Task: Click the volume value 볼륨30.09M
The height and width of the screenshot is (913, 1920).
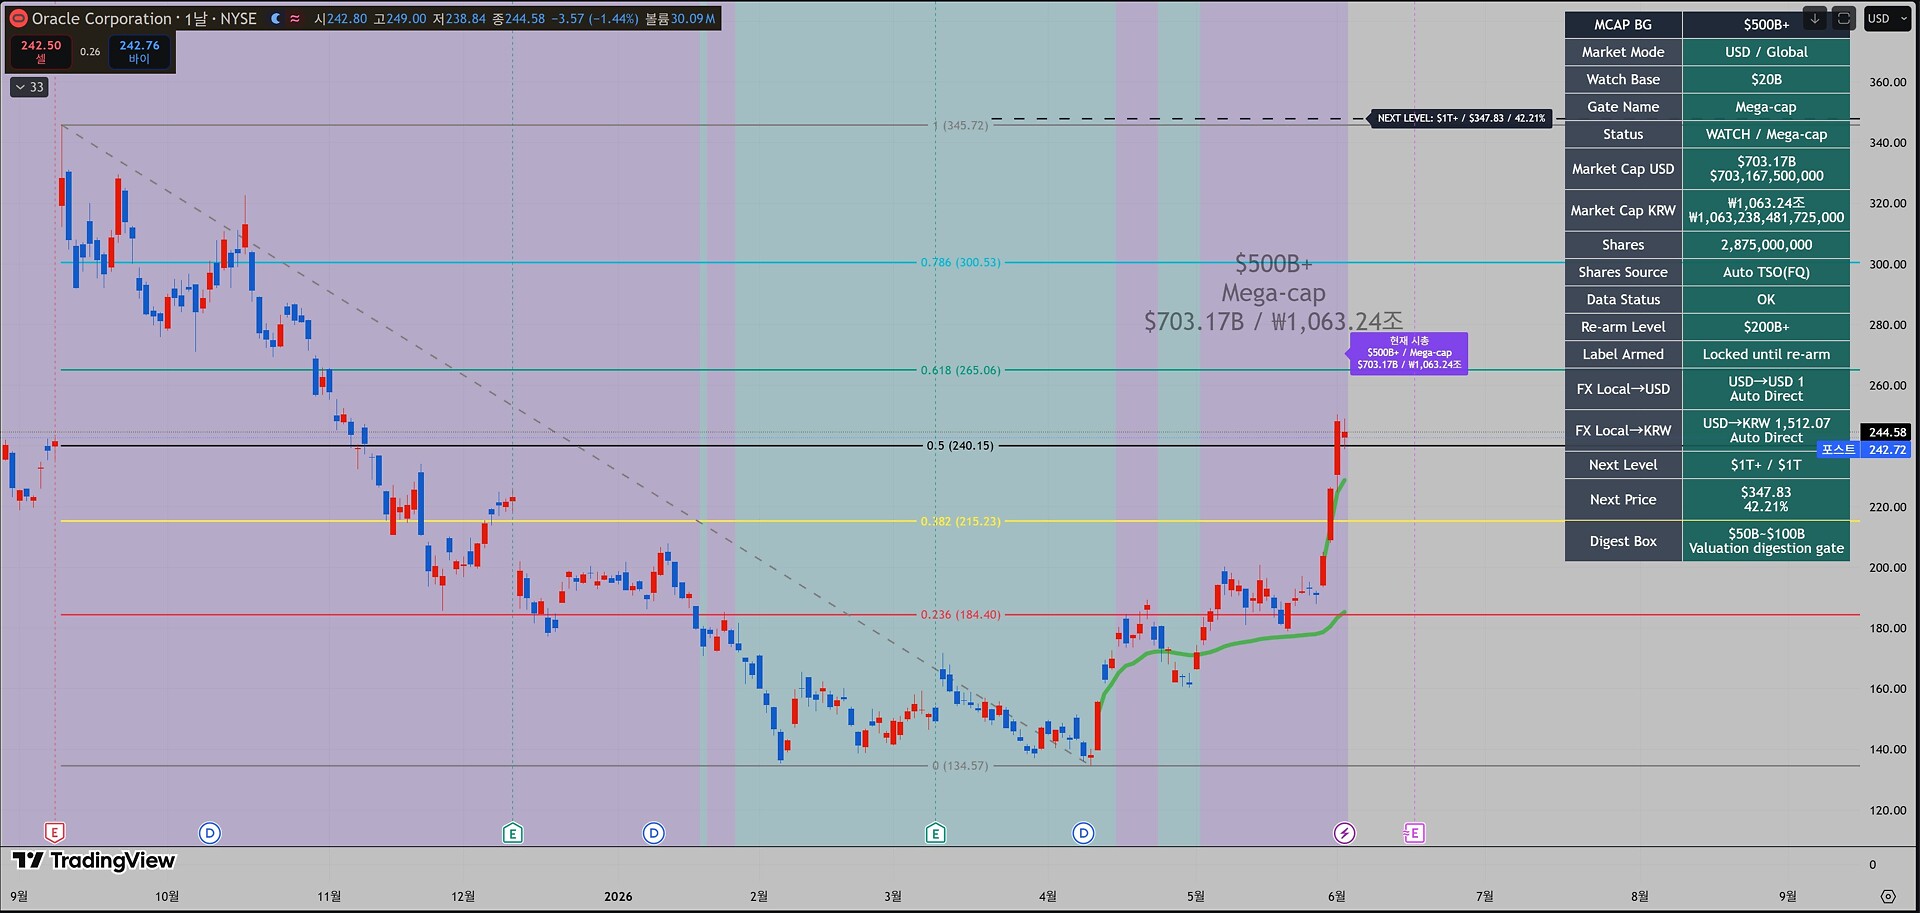Action: pos(680,18)
